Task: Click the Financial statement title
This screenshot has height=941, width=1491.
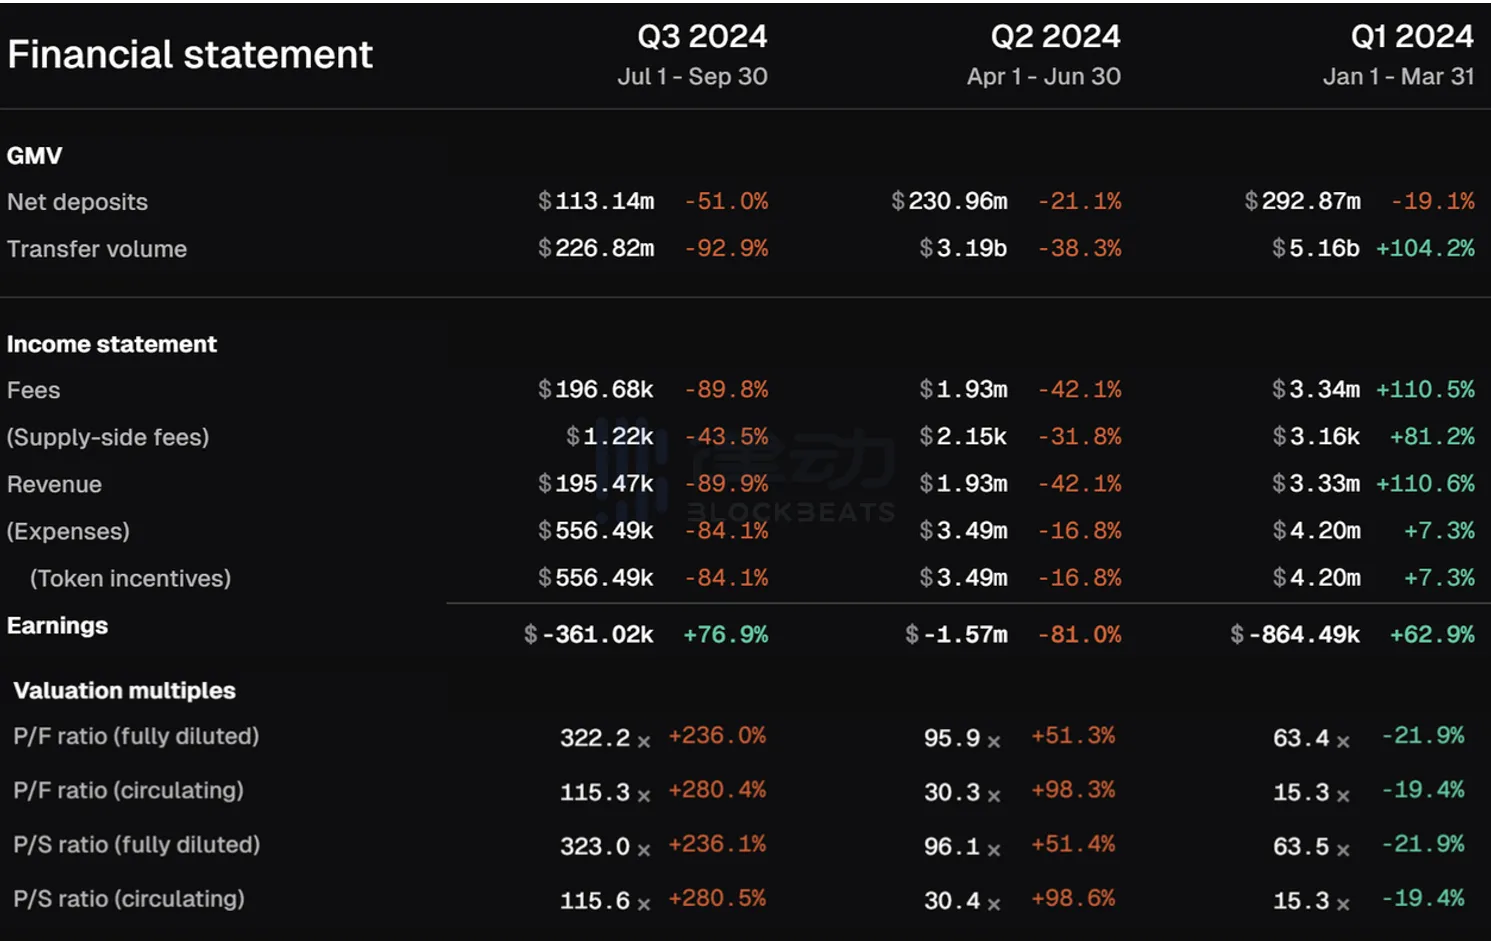Action: [x=190, y=54]
